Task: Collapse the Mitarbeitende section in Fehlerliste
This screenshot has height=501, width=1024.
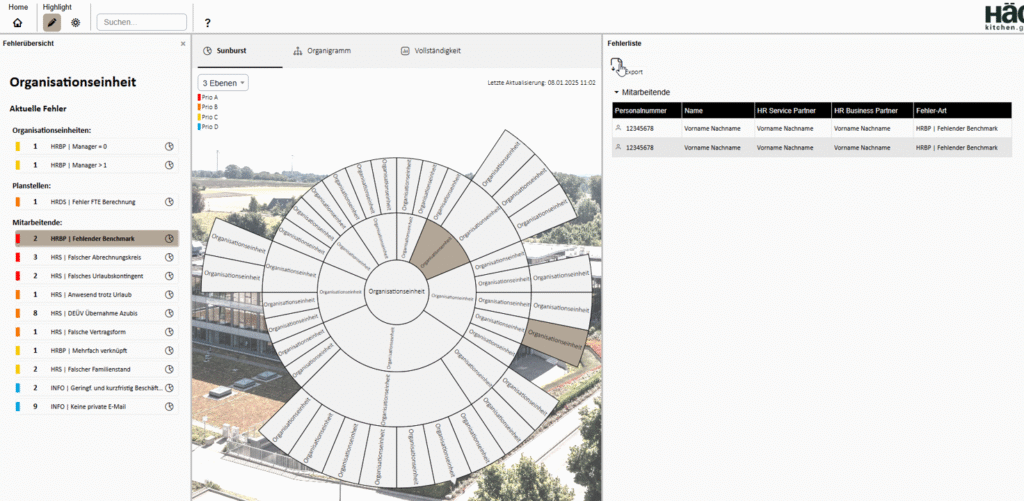Action: (618, 92)
